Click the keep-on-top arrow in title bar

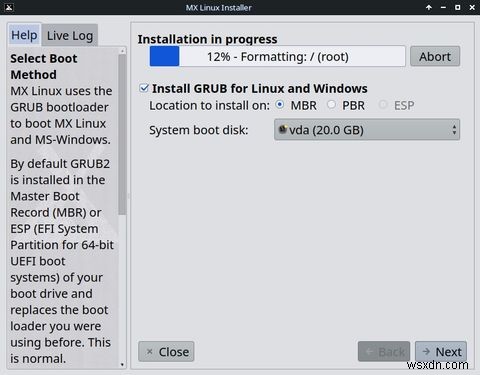(x=429, y=7)
